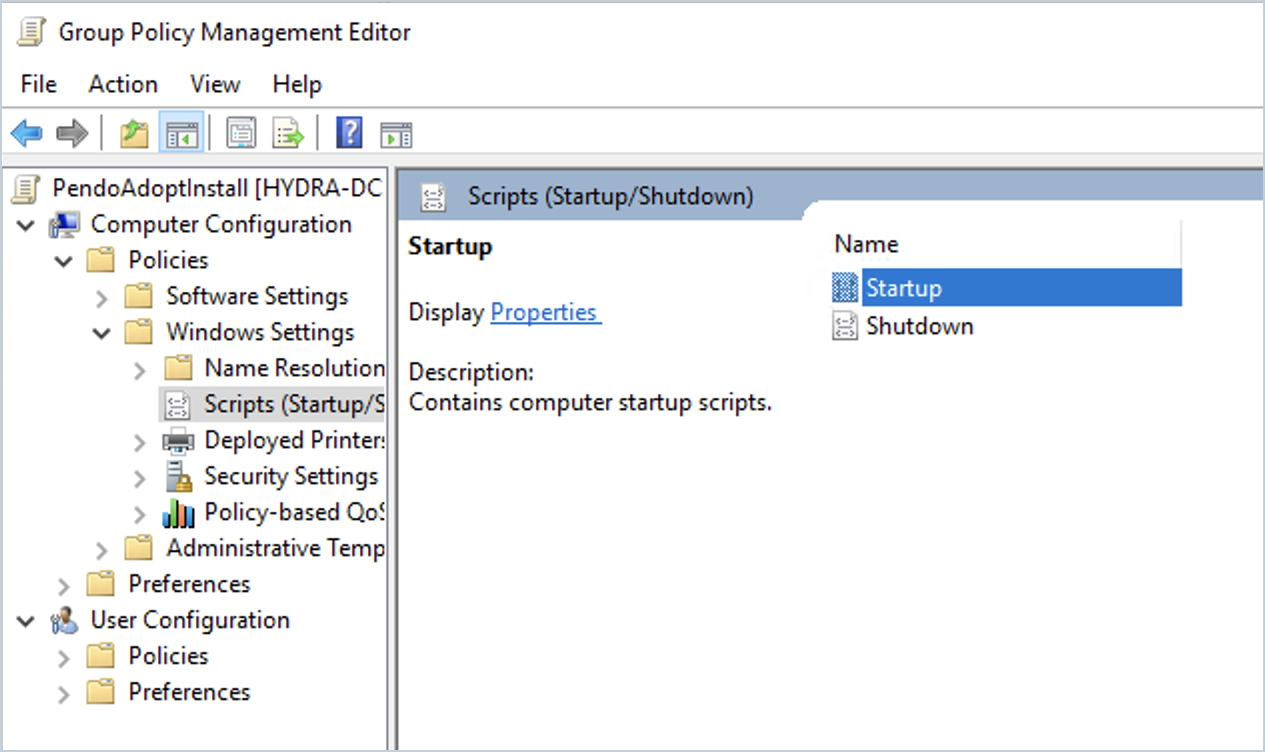
Task: Click the Software Settings folder icon
Action: tap(138, 297)
